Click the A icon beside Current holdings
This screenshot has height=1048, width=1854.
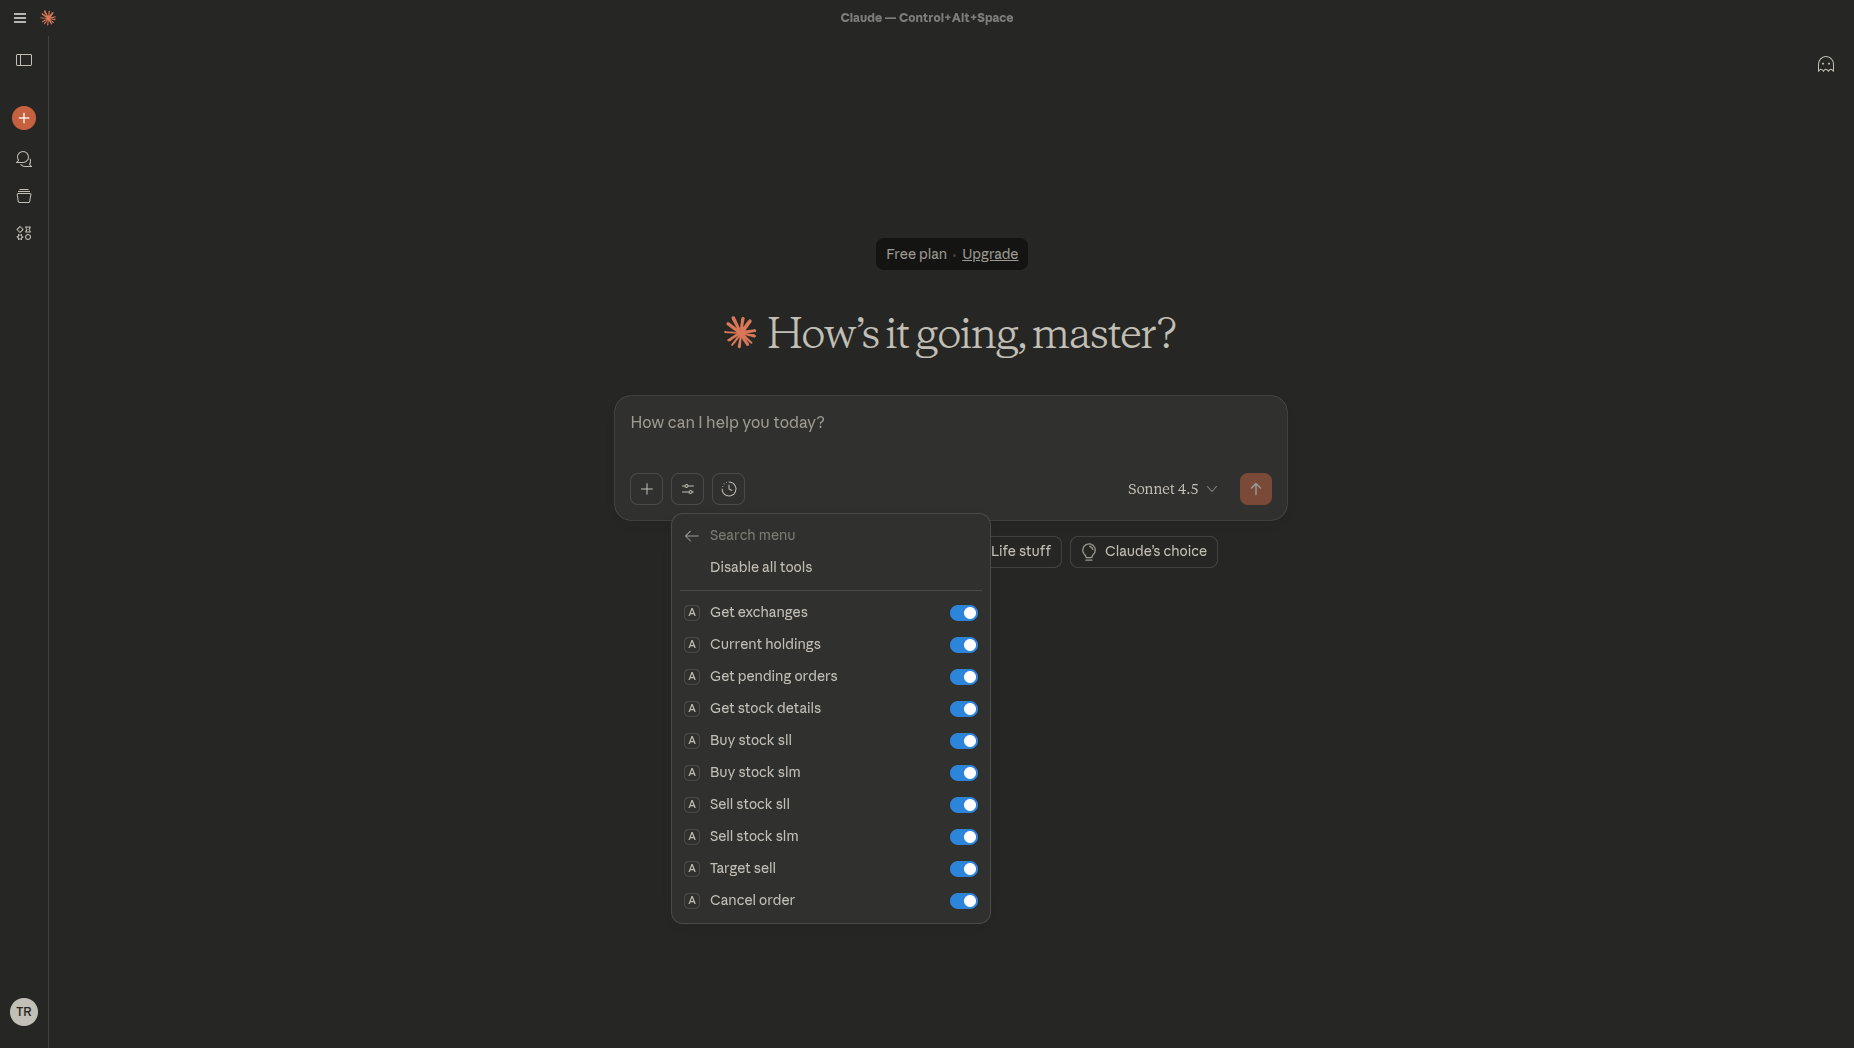(x=691, y=645)
